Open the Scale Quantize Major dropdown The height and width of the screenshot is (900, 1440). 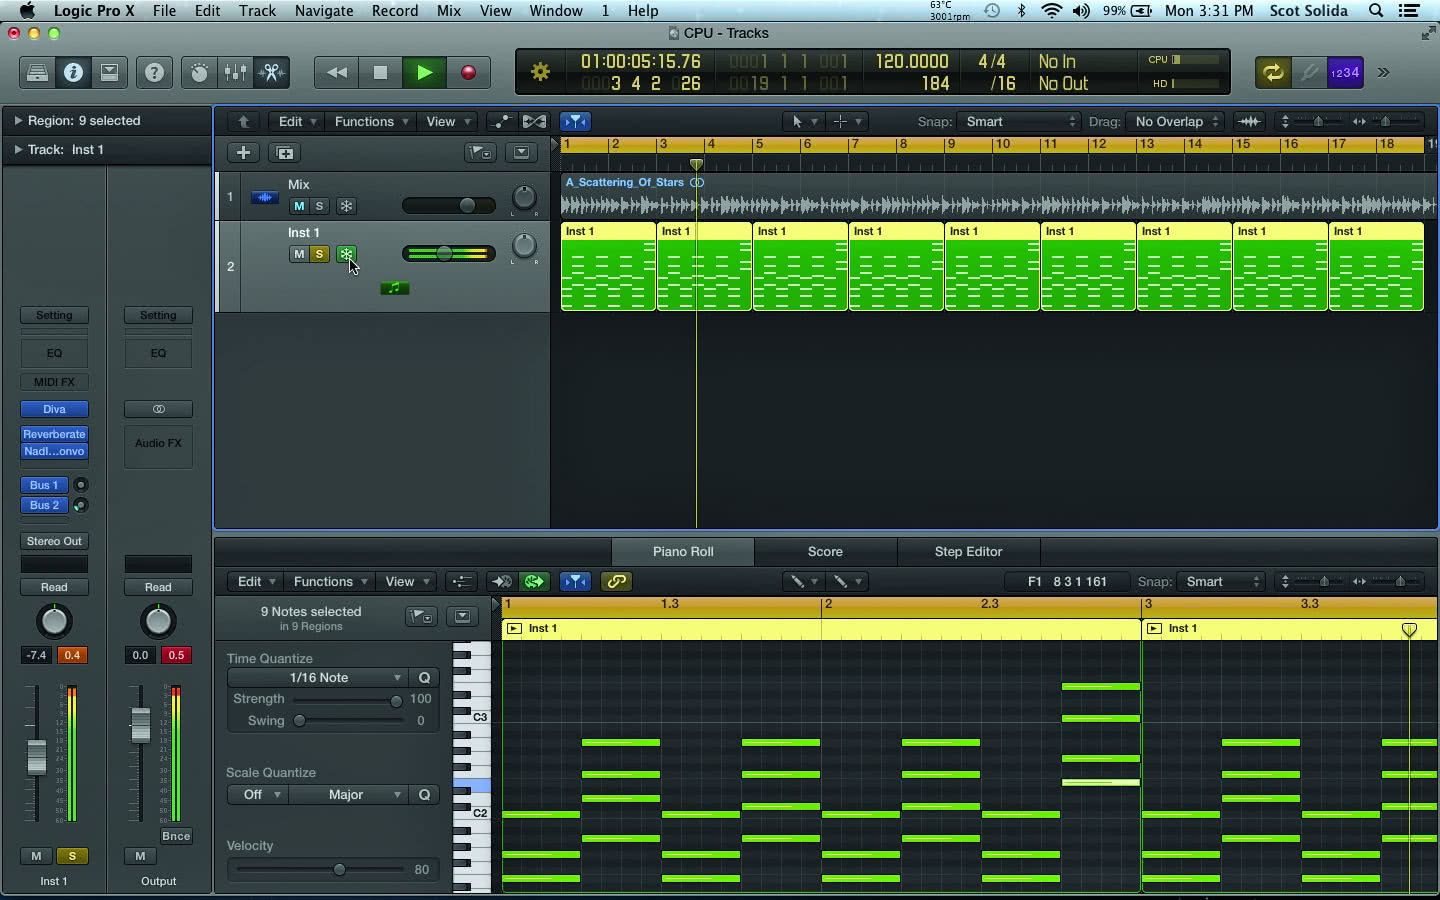tap(349, 794)
